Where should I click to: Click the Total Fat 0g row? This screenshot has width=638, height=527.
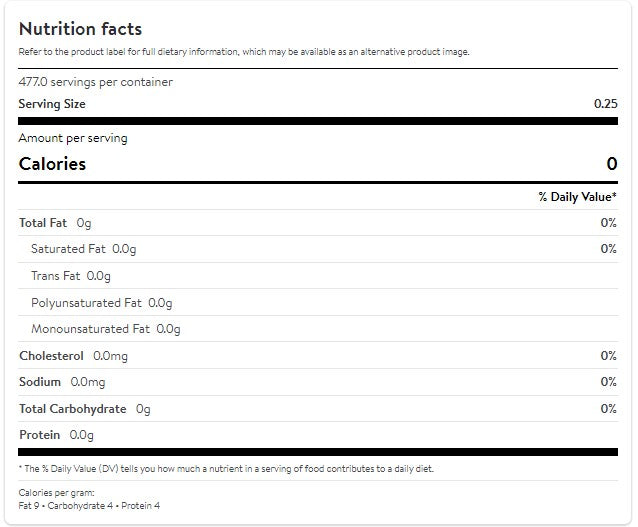point(318,223)
